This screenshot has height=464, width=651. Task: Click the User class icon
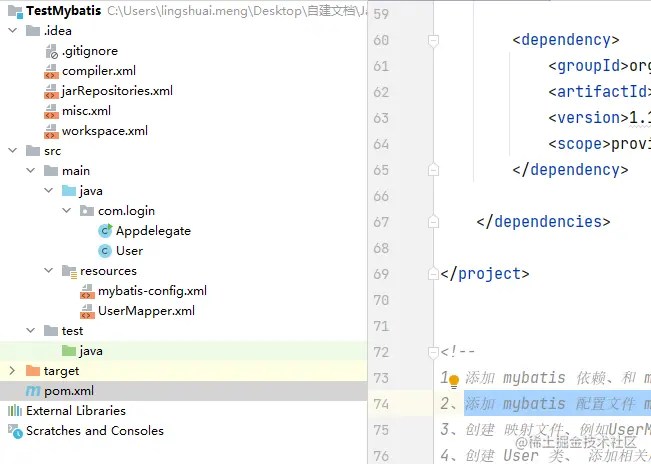(105, 251)
